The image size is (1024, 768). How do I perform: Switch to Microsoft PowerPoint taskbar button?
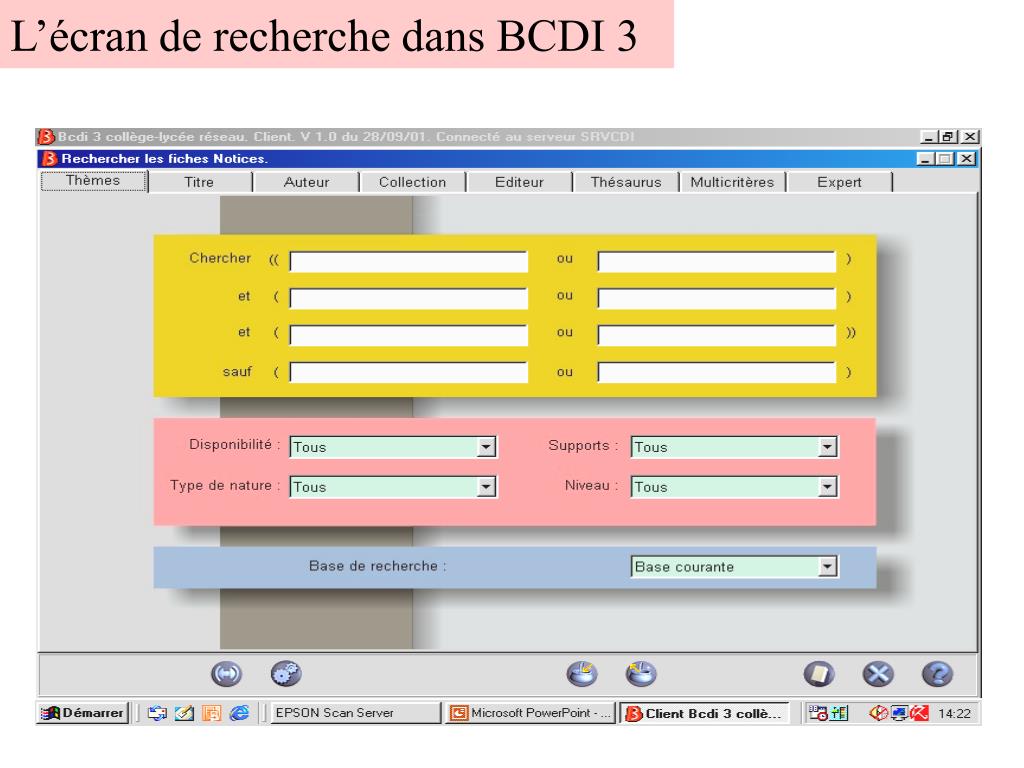[530, 712]
